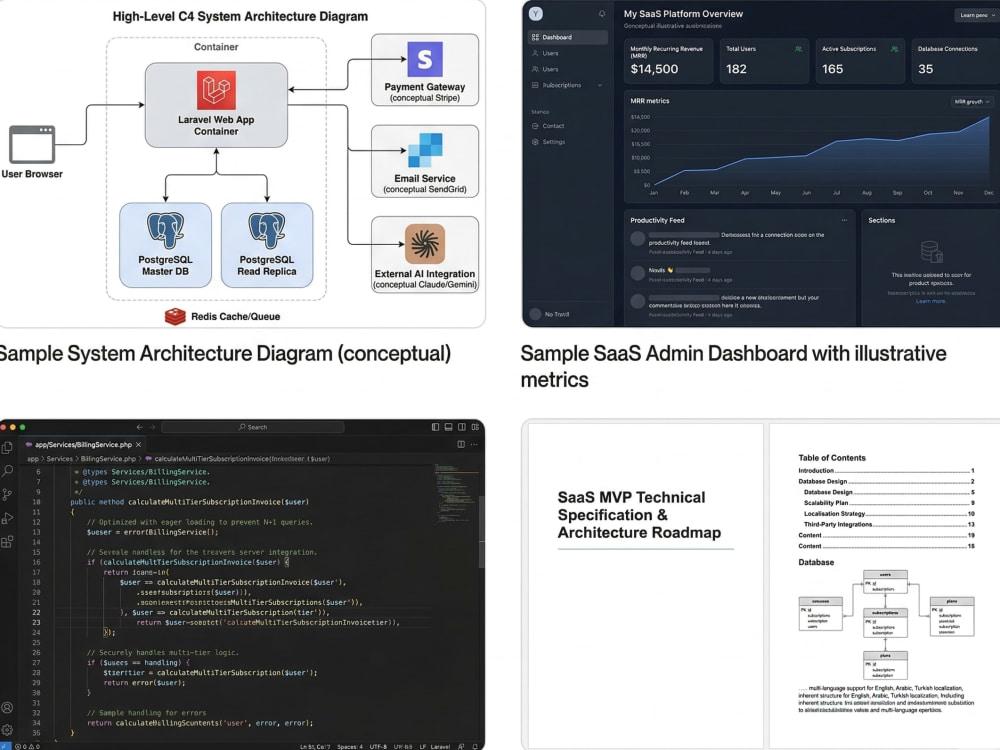
Task: Click dashboard notification bell icon
Action: [x=601, y=13]
